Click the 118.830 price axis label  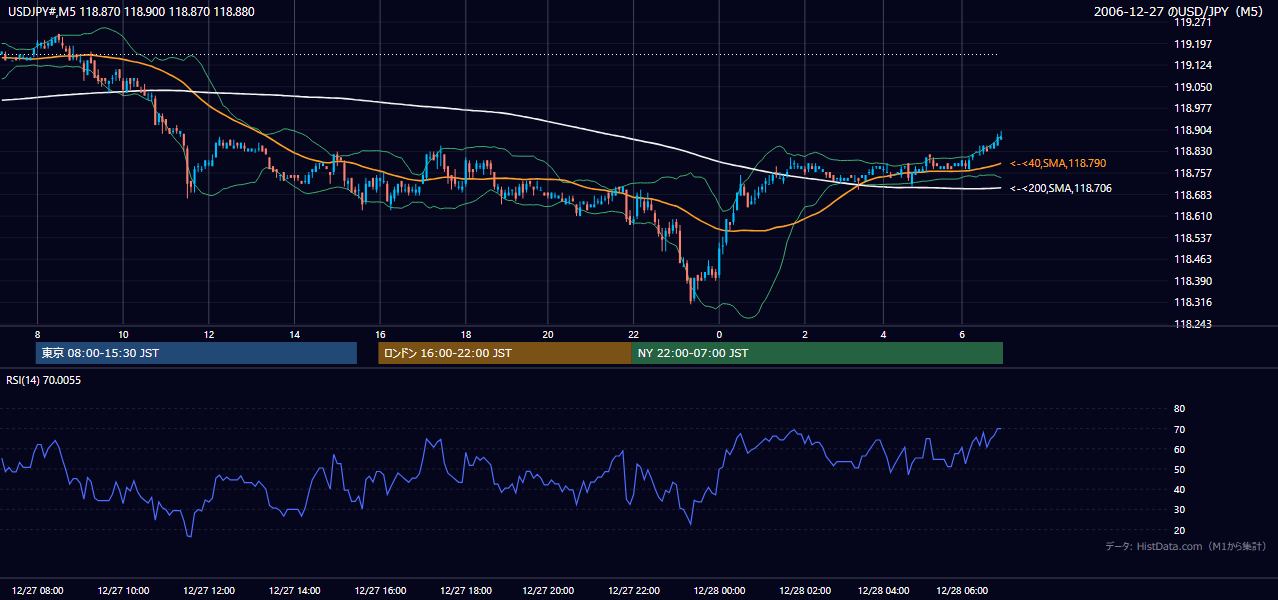pos(1192,152)
